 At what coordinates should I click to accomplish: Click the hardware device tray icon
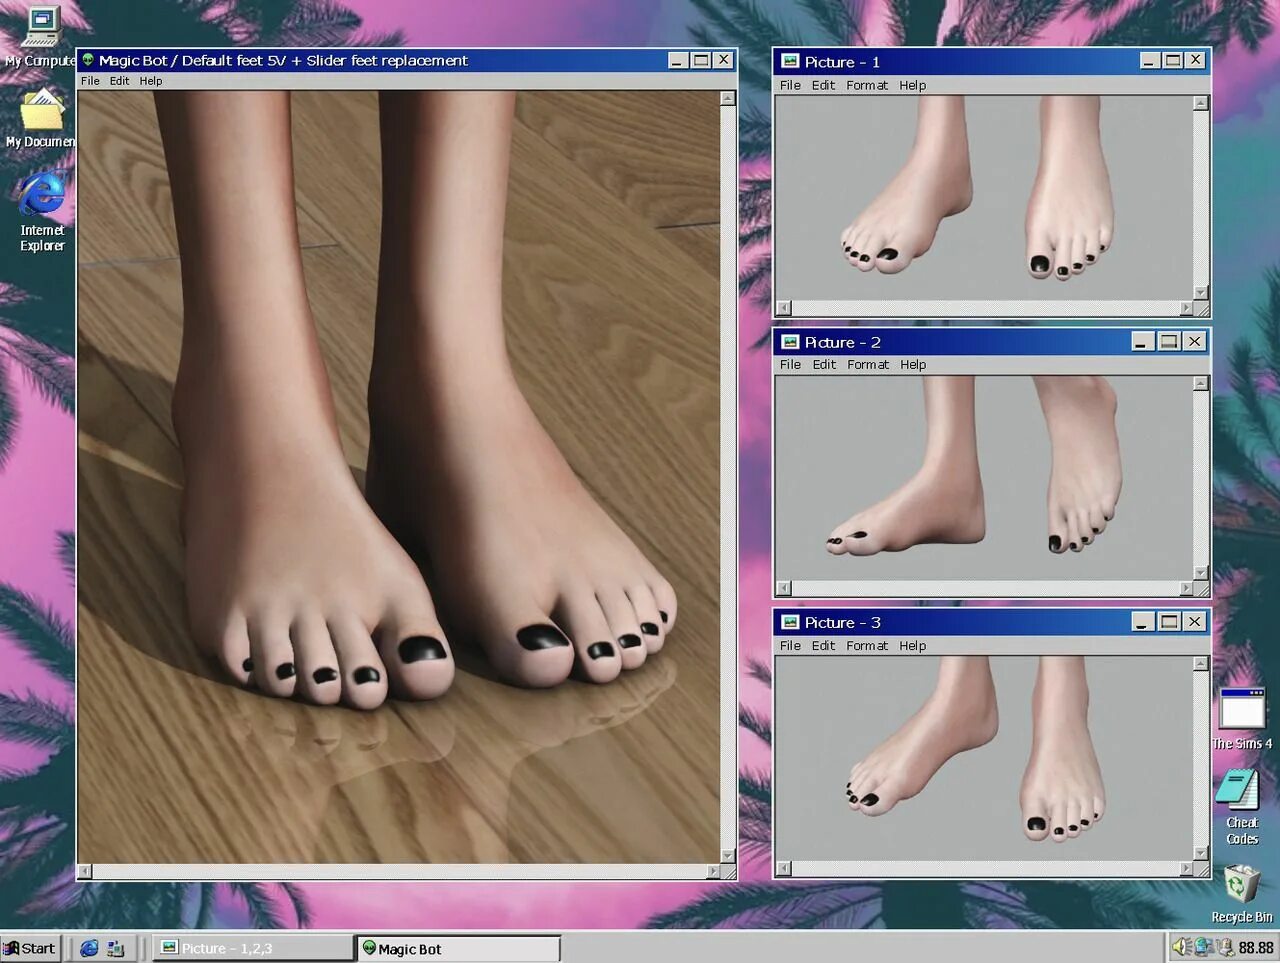pos(1225,947)
